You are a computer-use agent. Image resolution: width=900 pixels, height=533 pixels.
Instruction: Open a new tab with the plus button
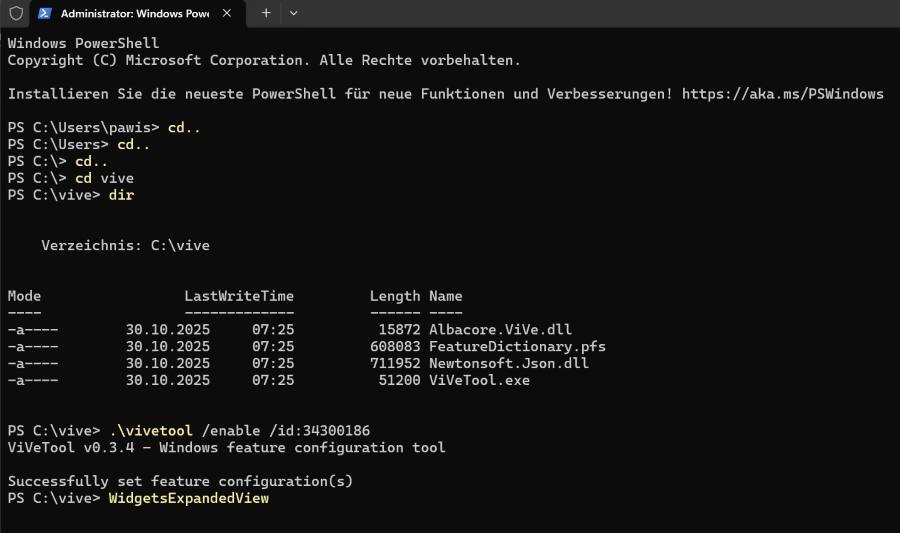pos(266,14)
